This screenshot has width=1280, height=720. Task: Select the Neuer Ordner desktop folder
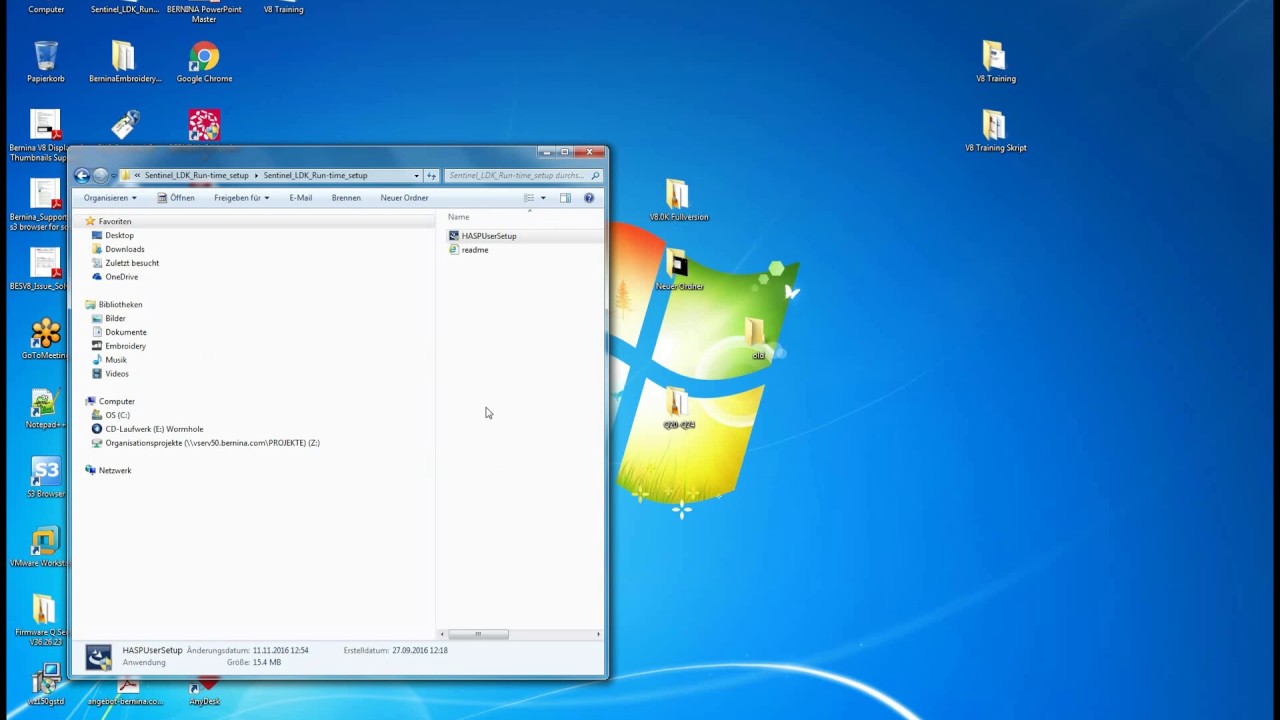click(x=679, y=270)
